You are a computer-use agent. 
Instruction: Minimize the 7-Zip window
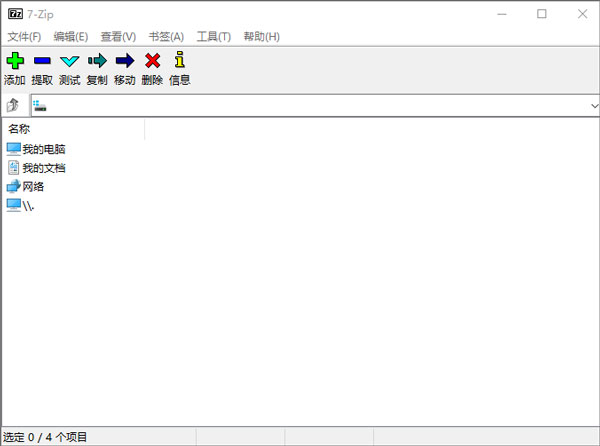[x=502, y=14]
